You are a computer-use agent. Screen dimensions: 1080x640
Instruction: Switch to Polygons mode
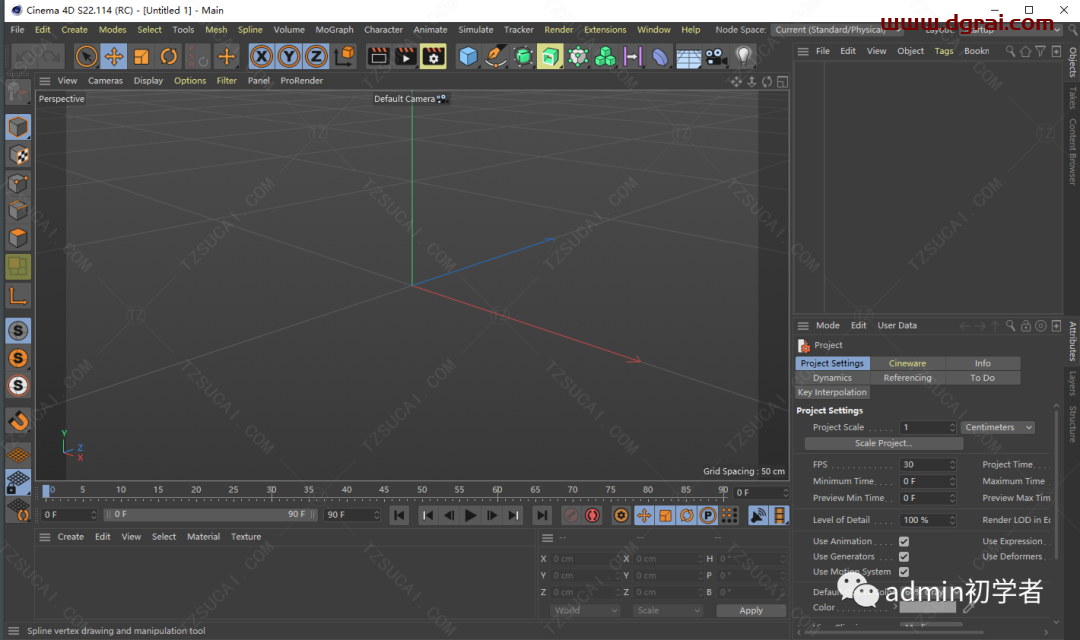click(x=18, y=238)
